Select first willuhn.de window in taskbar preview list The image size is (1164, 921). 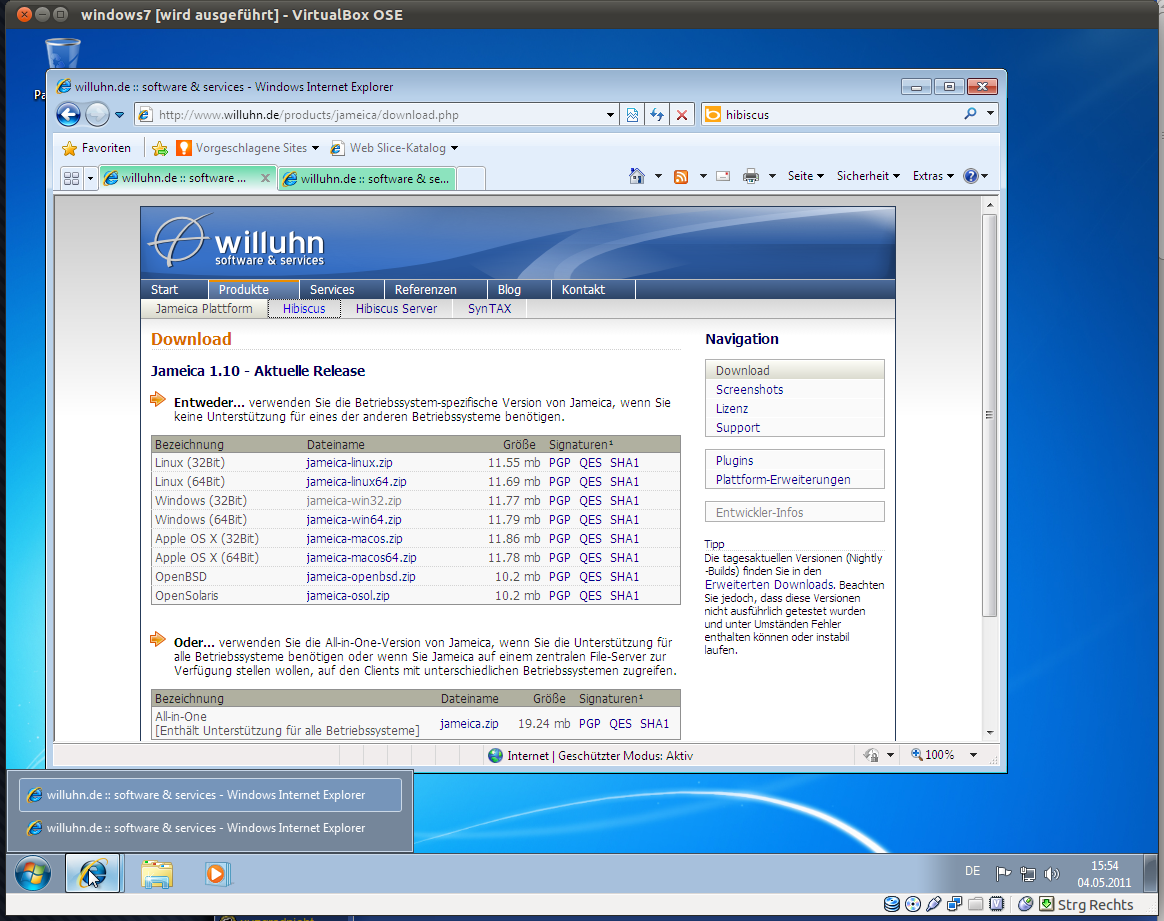tap(210, 795)
